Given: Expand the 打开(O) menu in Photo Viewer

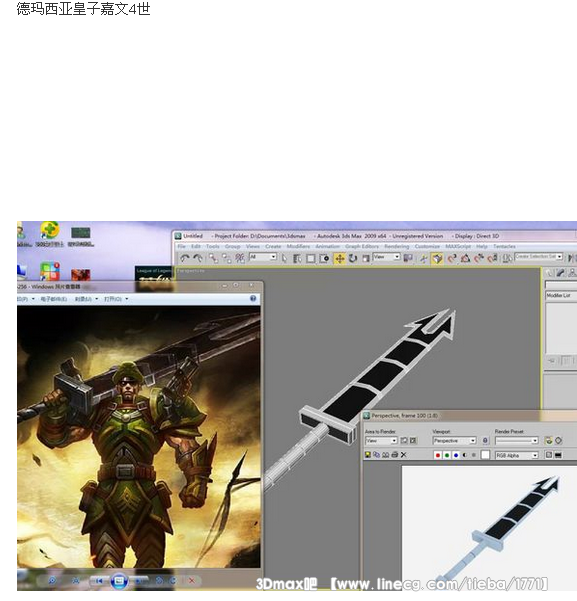Looking at the screenshot, I should click(116, 299).
